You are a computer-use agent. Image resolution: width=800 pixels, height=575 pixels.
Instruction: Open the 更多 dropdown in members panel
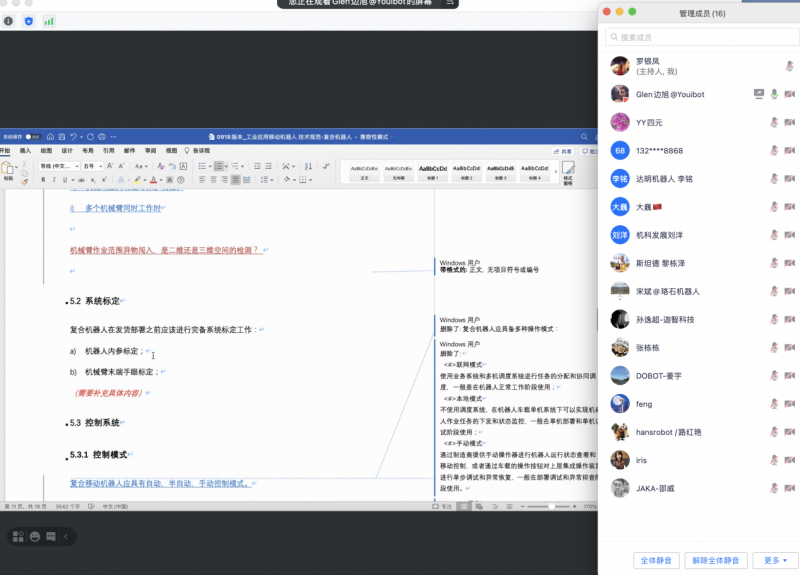775,560
